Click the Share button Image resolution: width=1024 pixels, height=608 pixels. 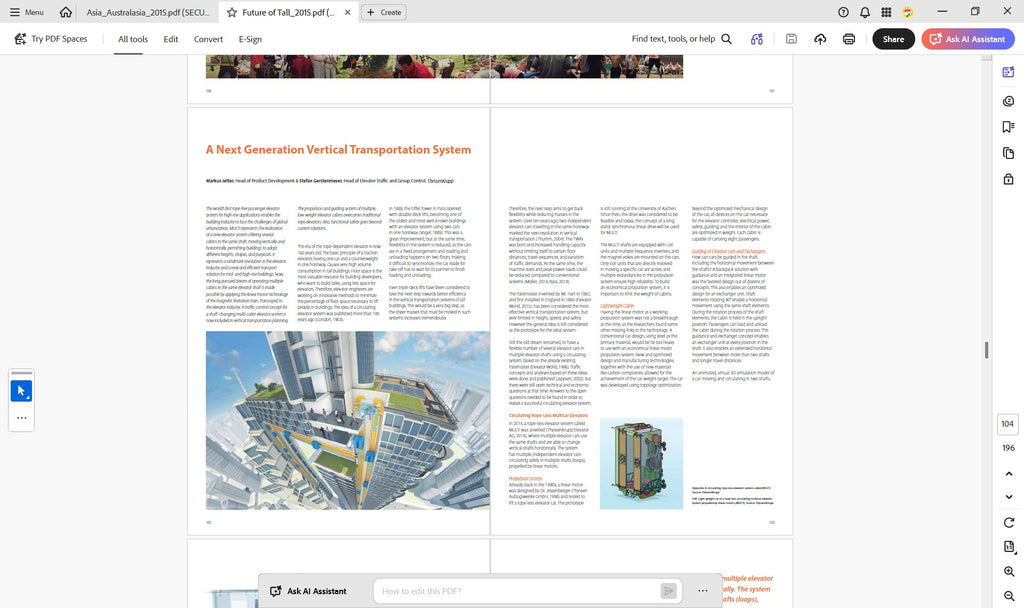pos(893,39)
